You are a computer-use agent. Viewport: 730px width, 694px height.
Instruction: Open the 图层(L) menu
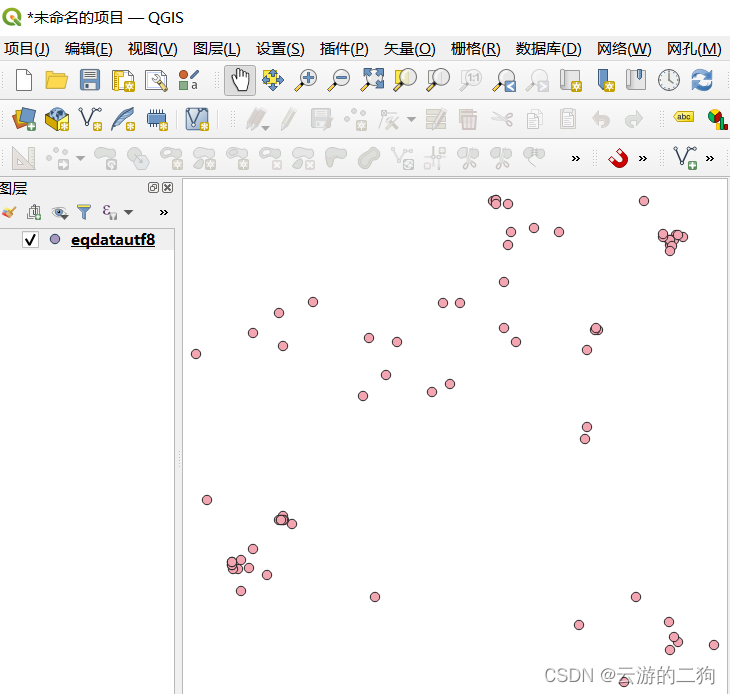pyautogui.click(x=217, y=49)
